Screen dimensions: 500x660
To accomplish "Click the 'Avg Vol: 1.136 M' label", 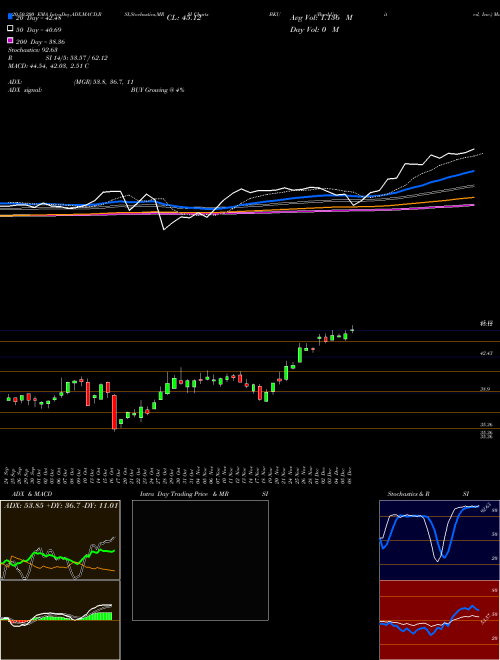I will coord(321,18).
